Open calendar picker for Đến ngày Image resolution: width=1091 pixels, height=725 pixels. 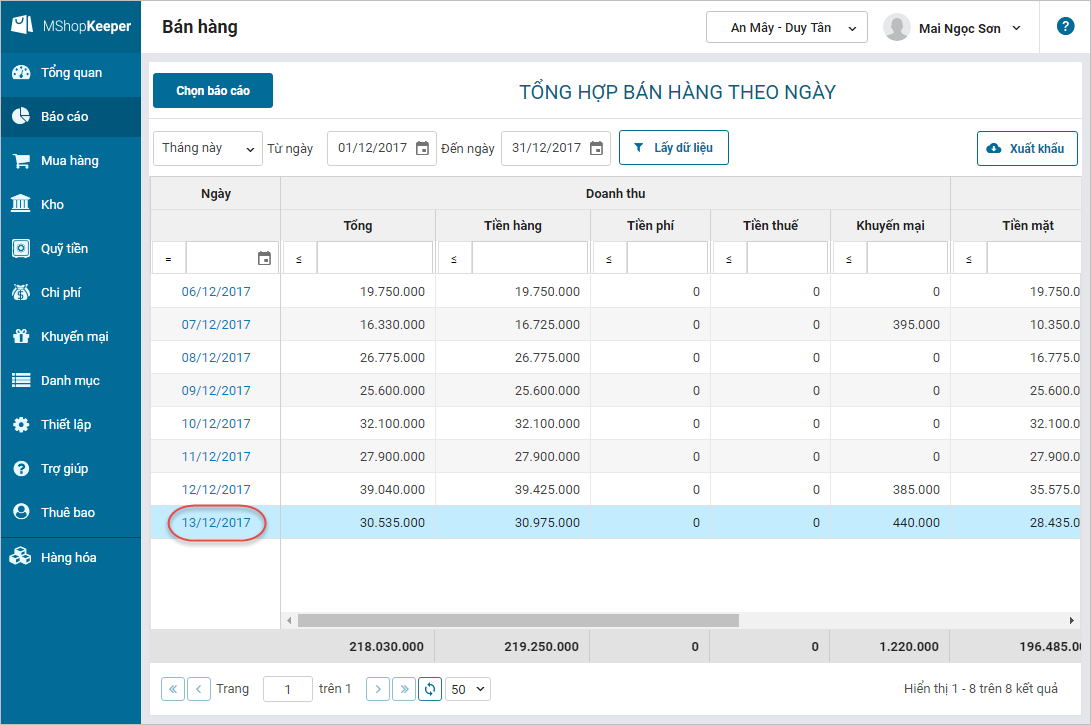(596, 148)
